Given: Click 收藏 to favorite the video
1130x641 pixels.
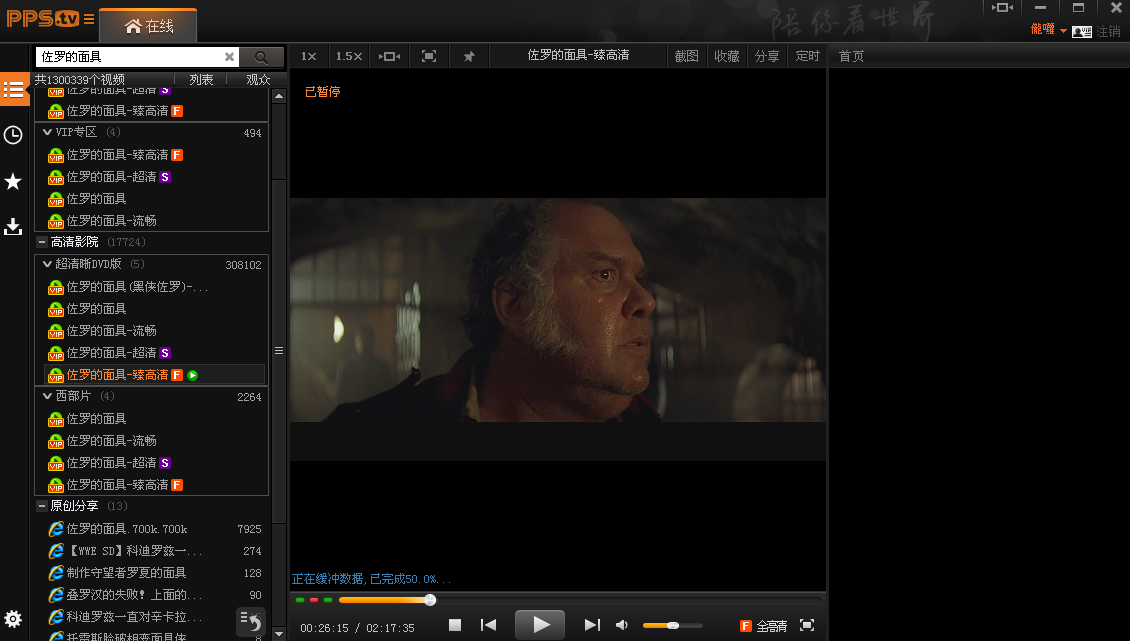Looking at the screenshot, I should pyautogui.click(x=727, y=56).
